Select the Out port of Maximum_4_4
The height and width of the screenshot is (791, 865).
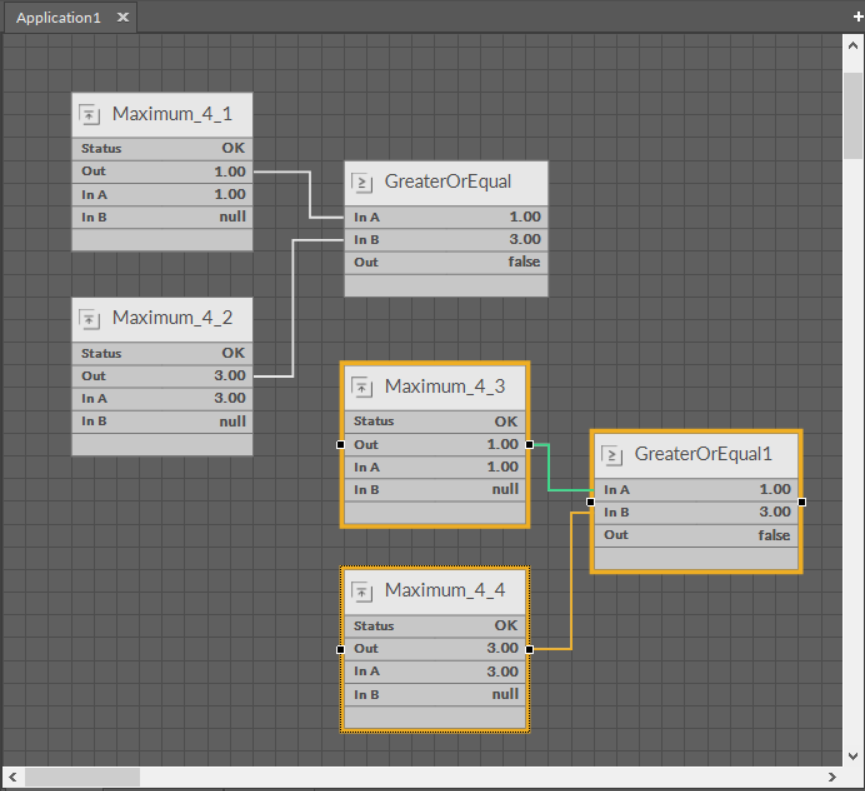[530, 648]
